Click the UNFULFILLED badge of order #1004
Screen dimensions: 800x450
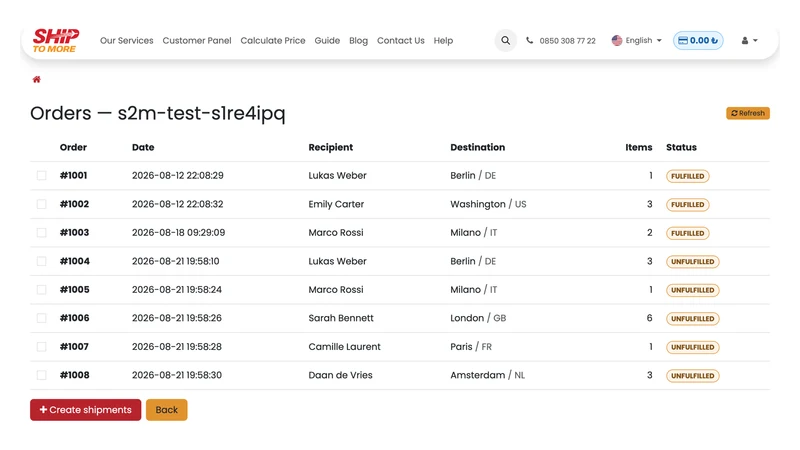click(x=692, y=262)
